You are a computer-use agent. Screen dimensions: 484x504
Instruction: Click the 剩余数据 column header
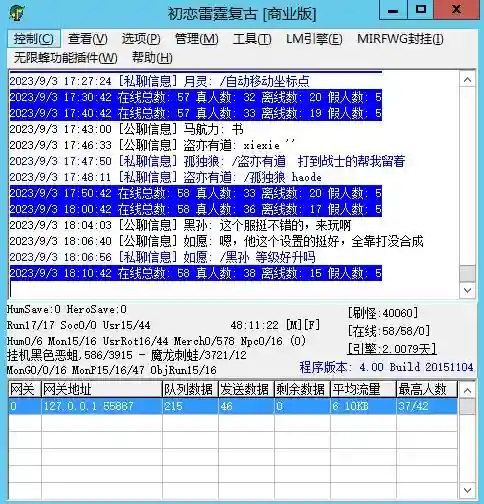click(302, 389)
